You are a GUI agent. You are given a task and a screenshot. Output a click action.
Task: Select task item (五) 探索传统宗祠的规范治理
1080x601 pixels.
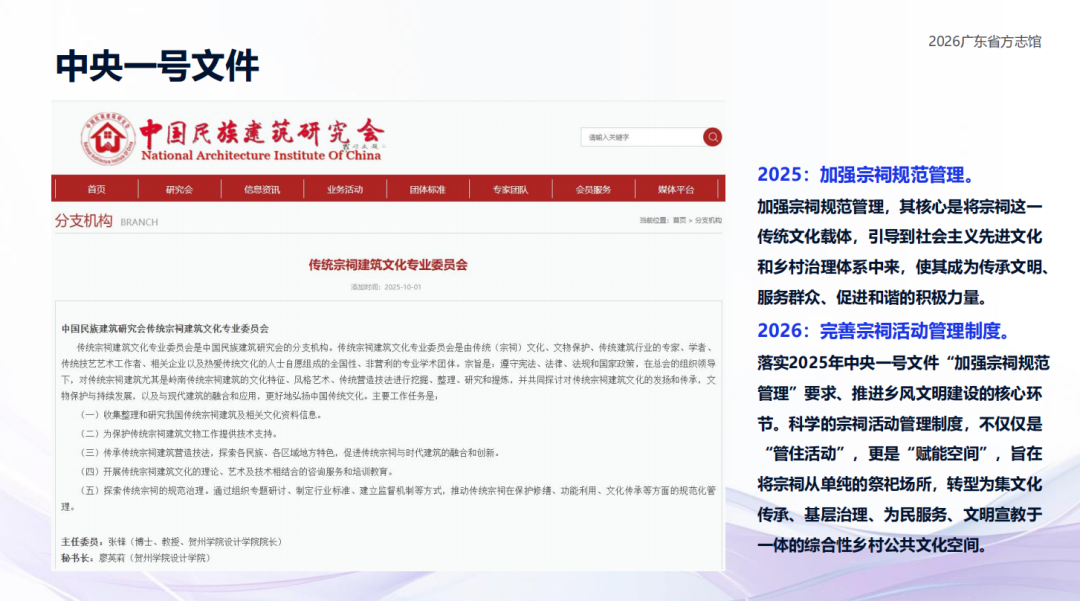pyautogui.click(x=388, y=498)
